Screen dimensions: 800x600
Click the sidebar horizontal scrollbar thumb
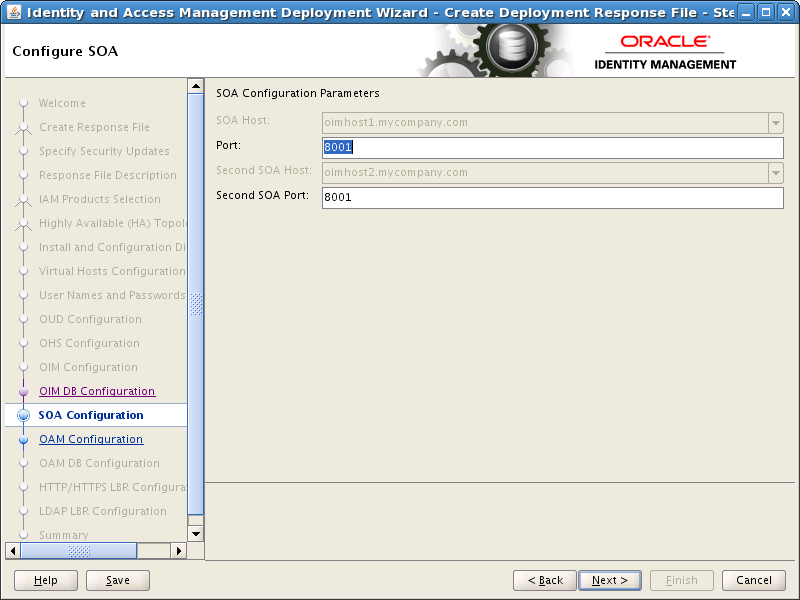tap(79, 551)
